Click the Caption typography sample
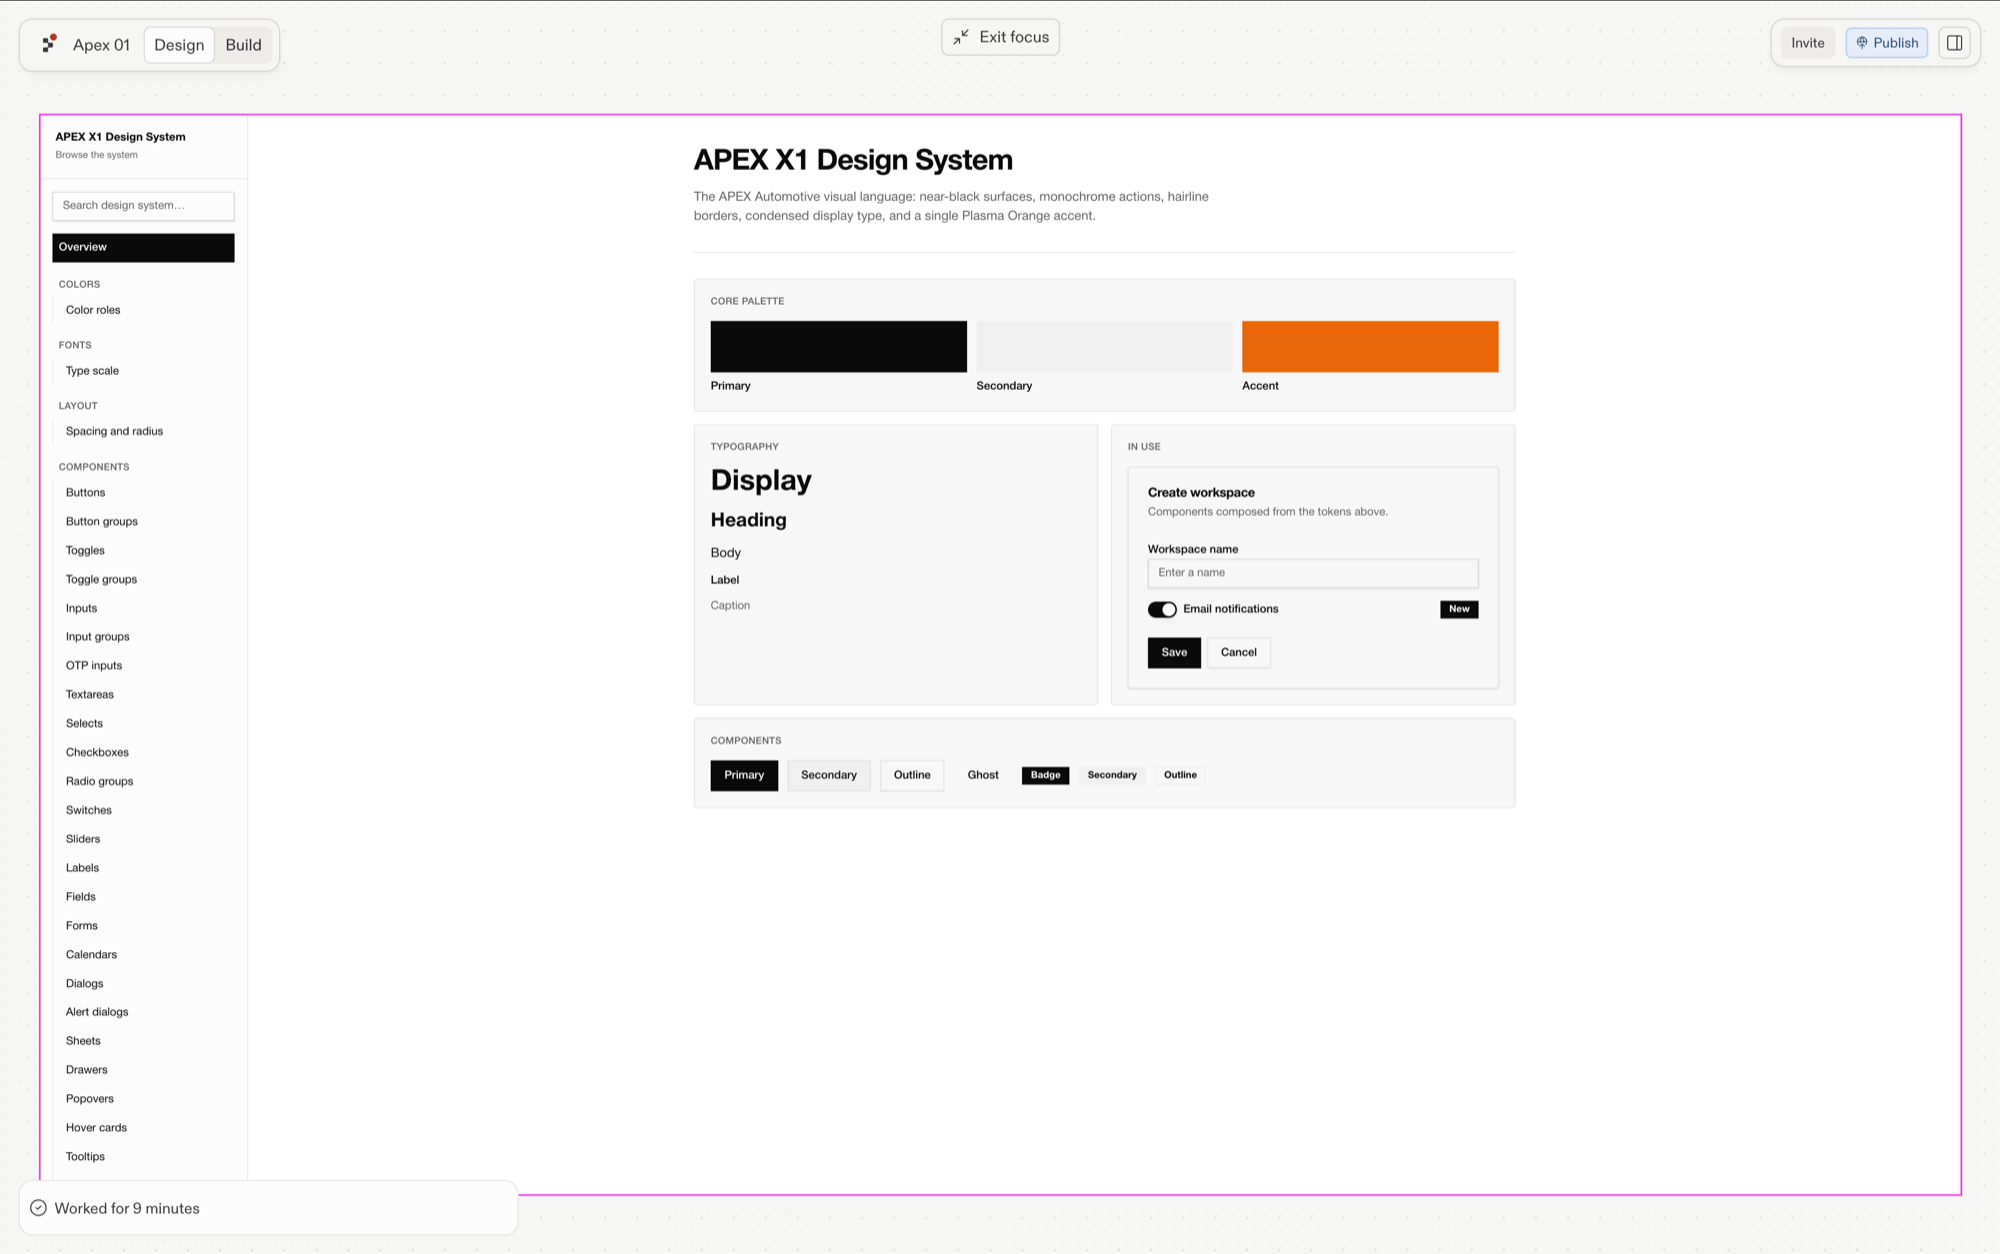This screenshot has width=2000, height=1254. tap(730, 606)
